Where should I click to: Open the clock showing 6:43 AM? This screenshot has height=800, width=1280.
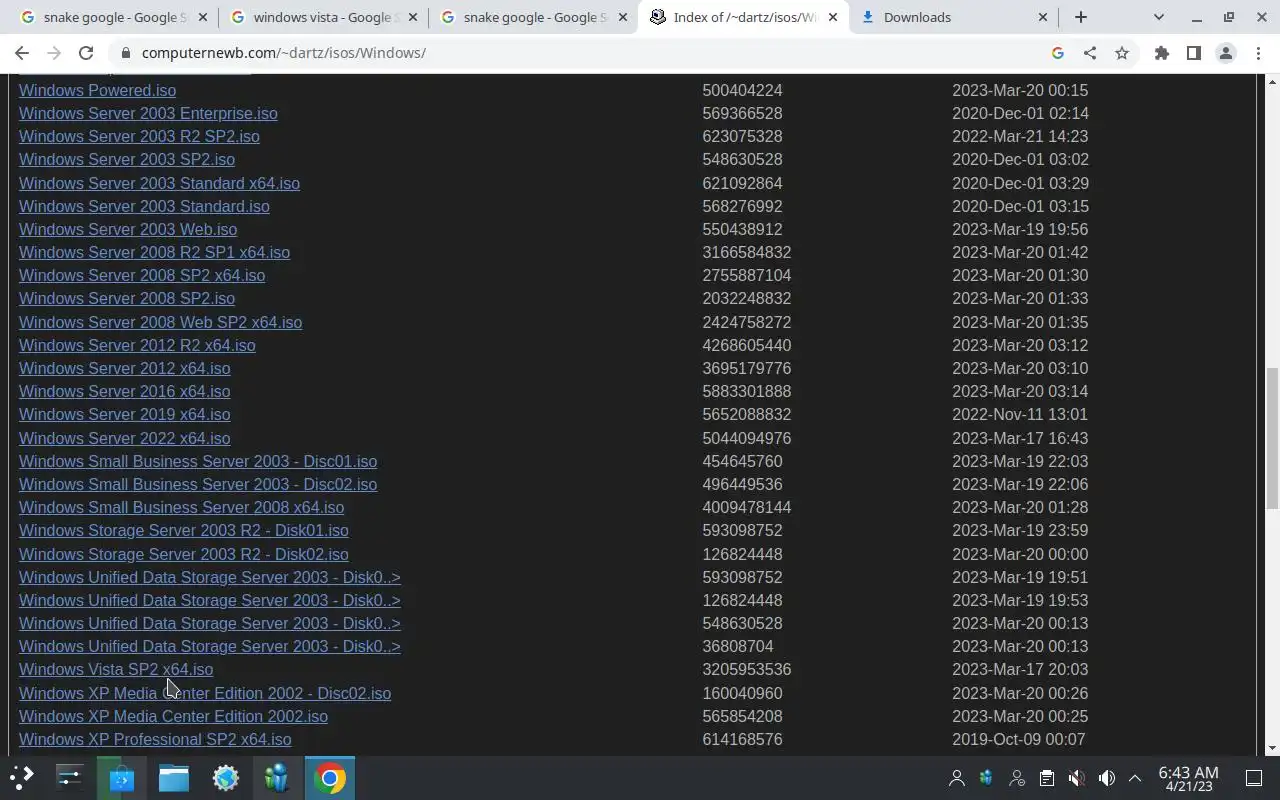(1188, 778)
